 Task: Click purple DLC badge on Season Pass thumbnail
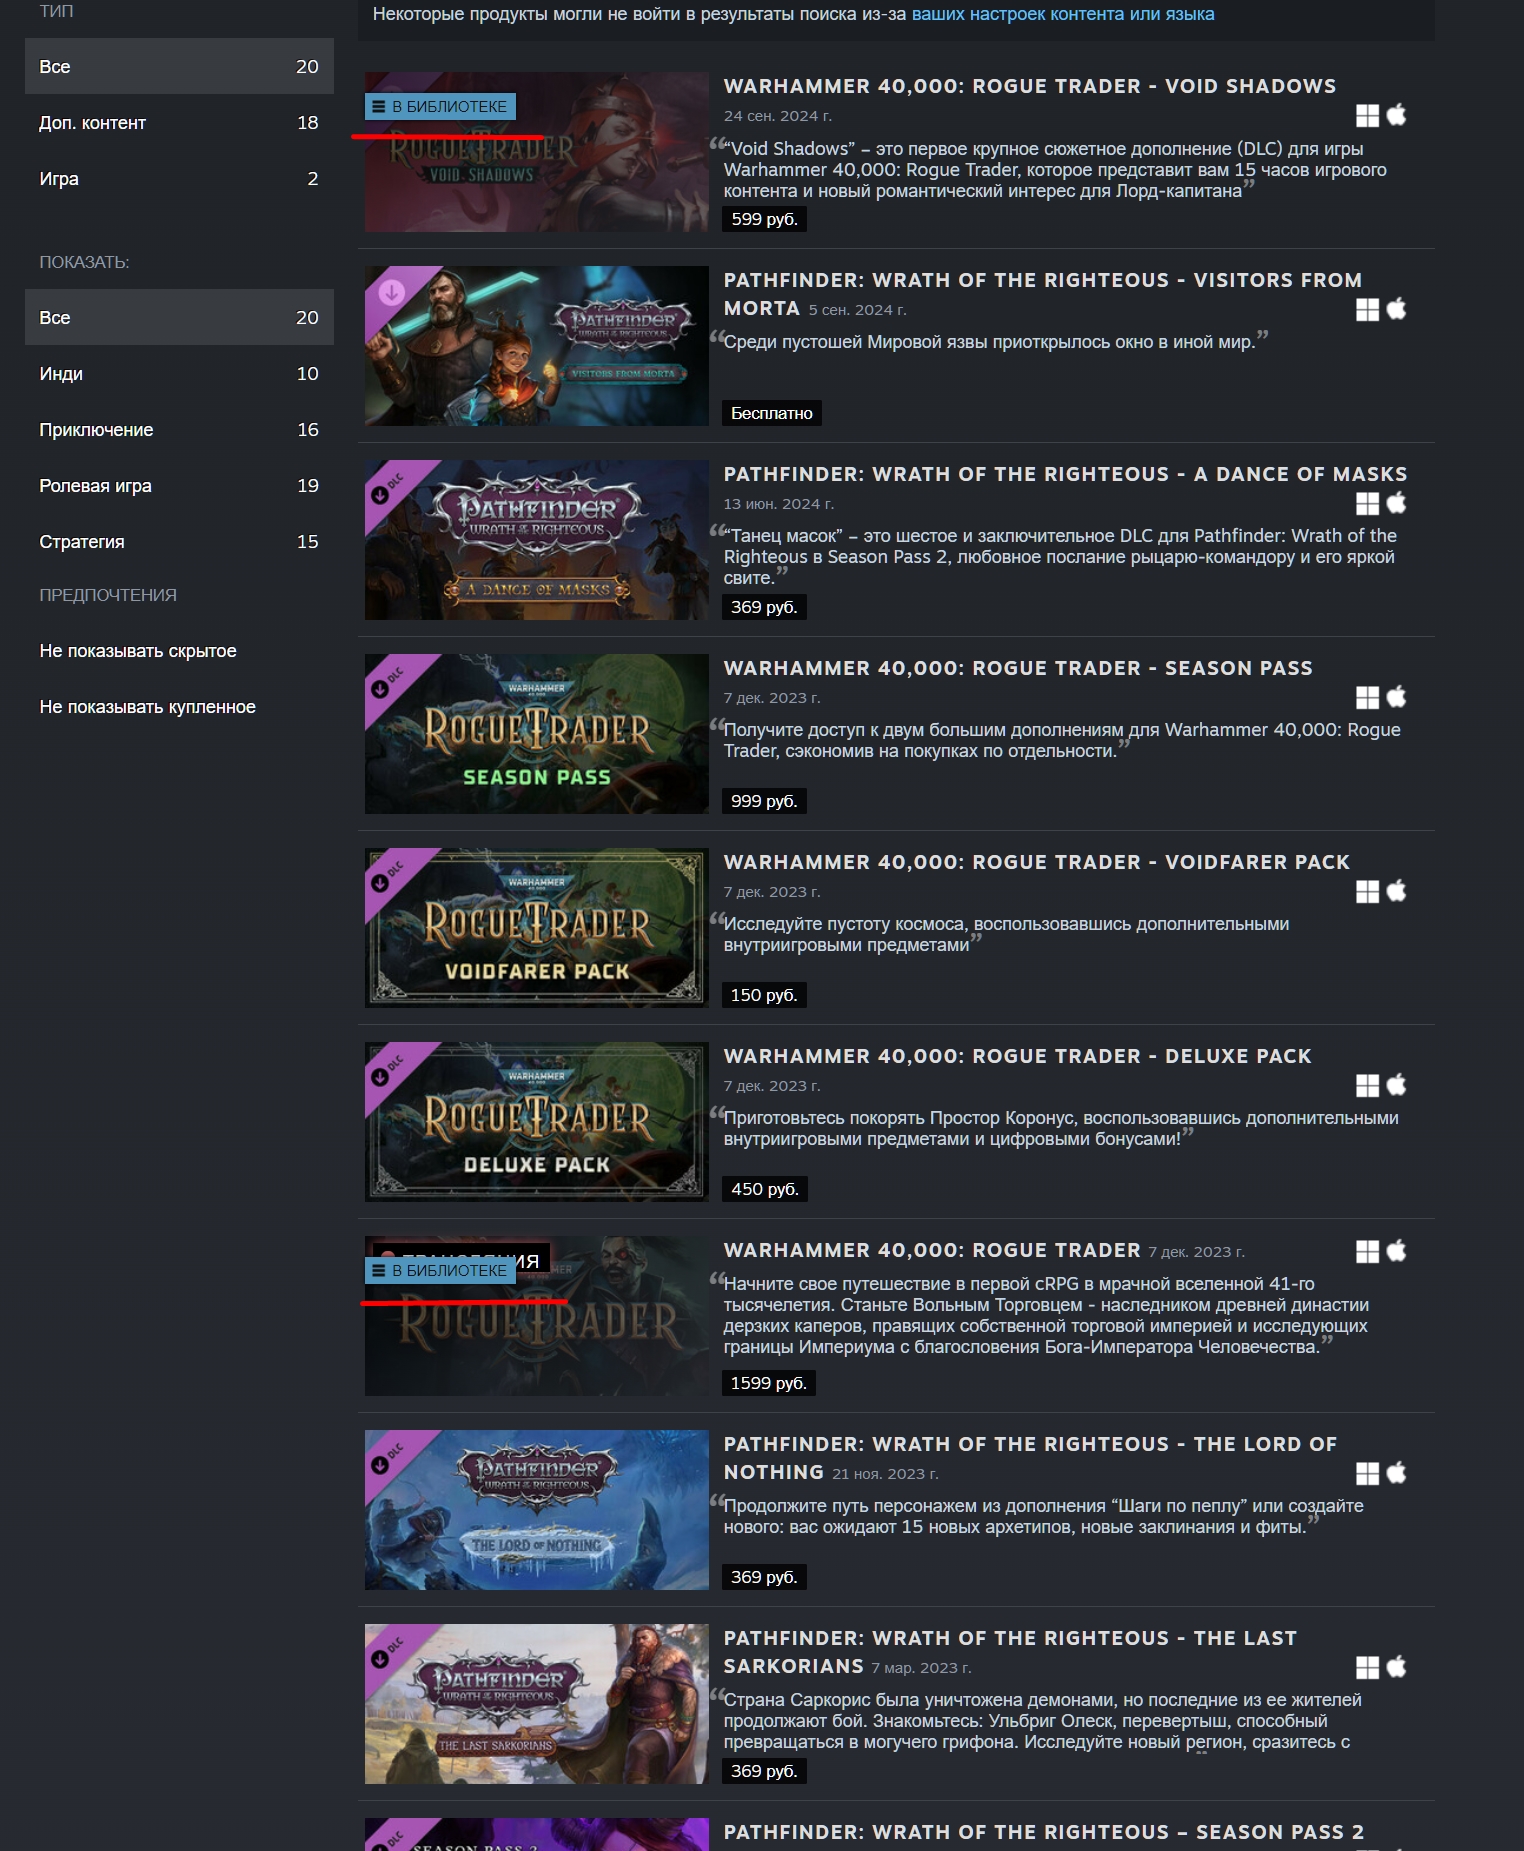tap(390, 681)
